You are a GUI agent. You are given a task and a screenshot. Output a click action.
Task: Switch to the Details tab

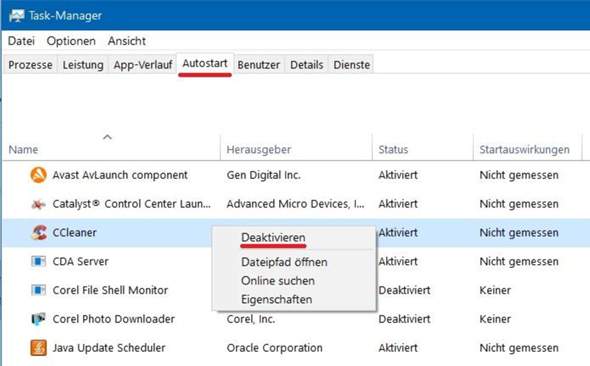(307, 65)
